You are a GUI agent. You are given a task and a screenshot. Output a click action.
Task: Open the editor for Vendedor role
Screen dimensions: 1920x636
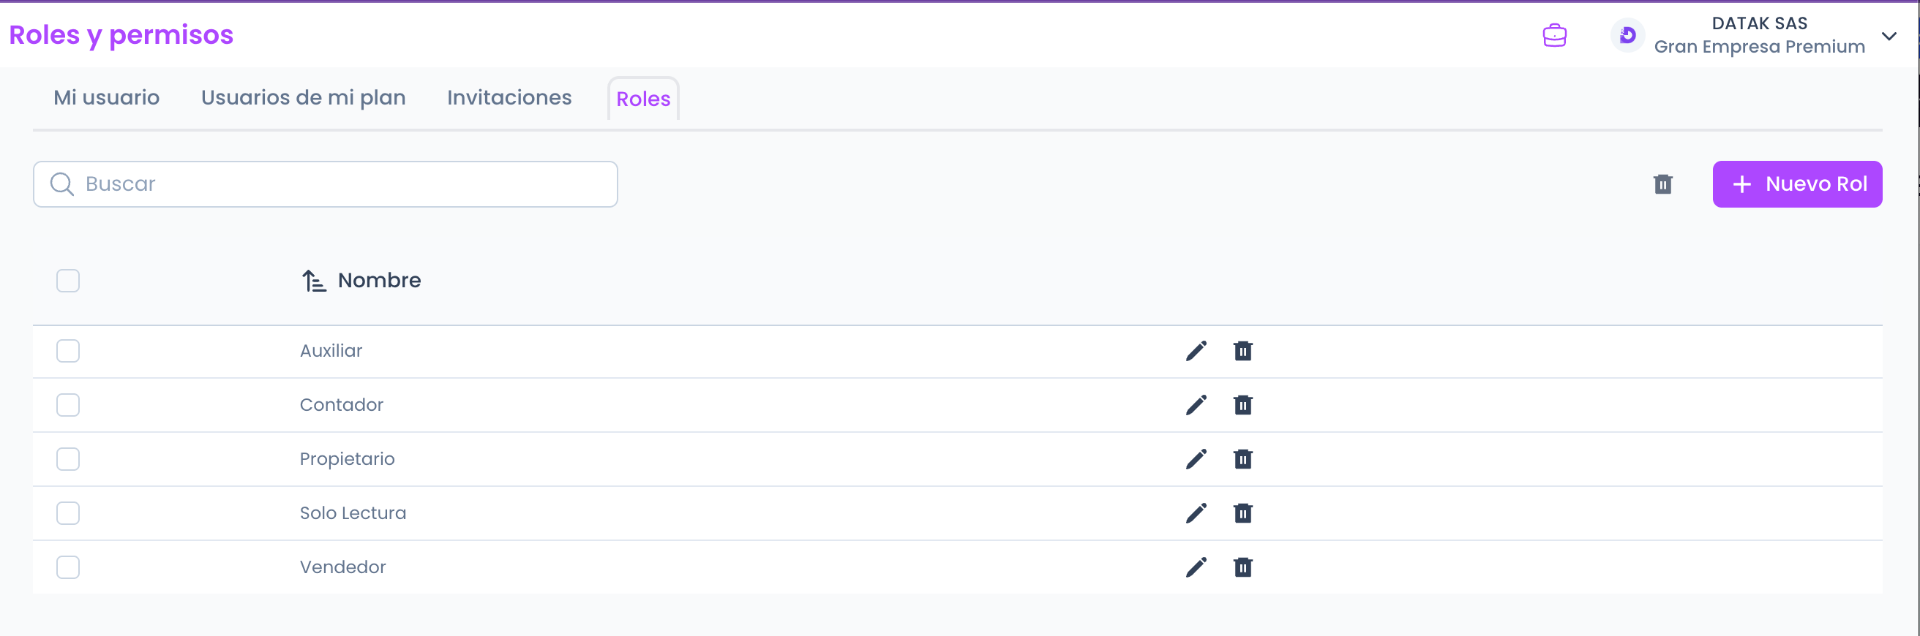[x=1196, y=567]
